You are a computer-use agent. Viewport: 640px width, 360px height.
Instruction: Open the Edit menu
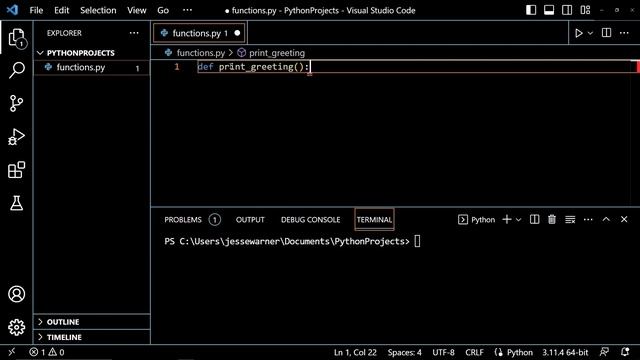pyautogui.click(x=62, y=10)
